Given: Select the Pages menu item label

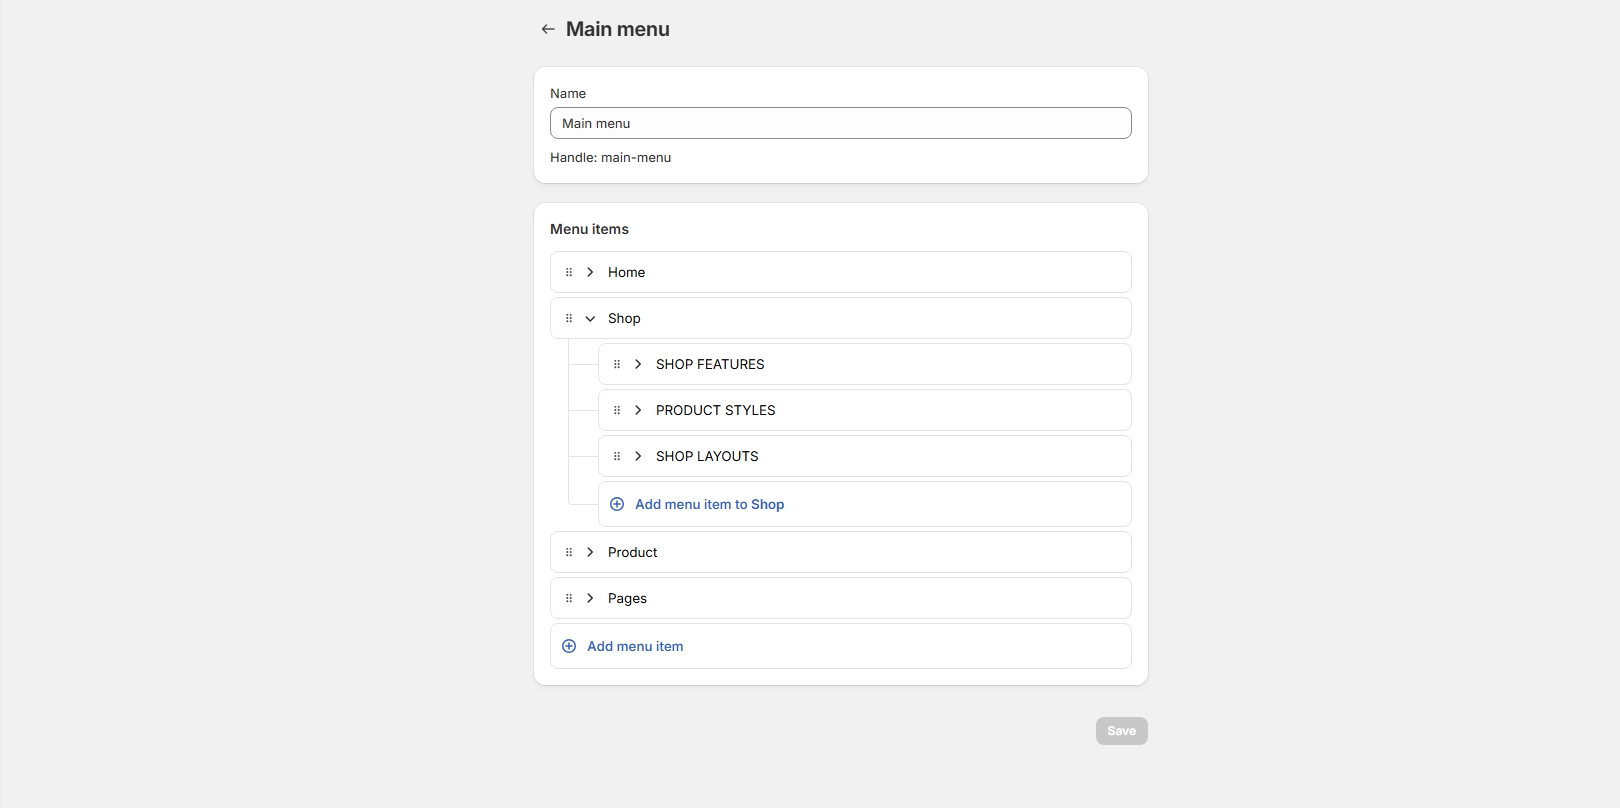Looking at the screenshot, I should click(627, 598).
